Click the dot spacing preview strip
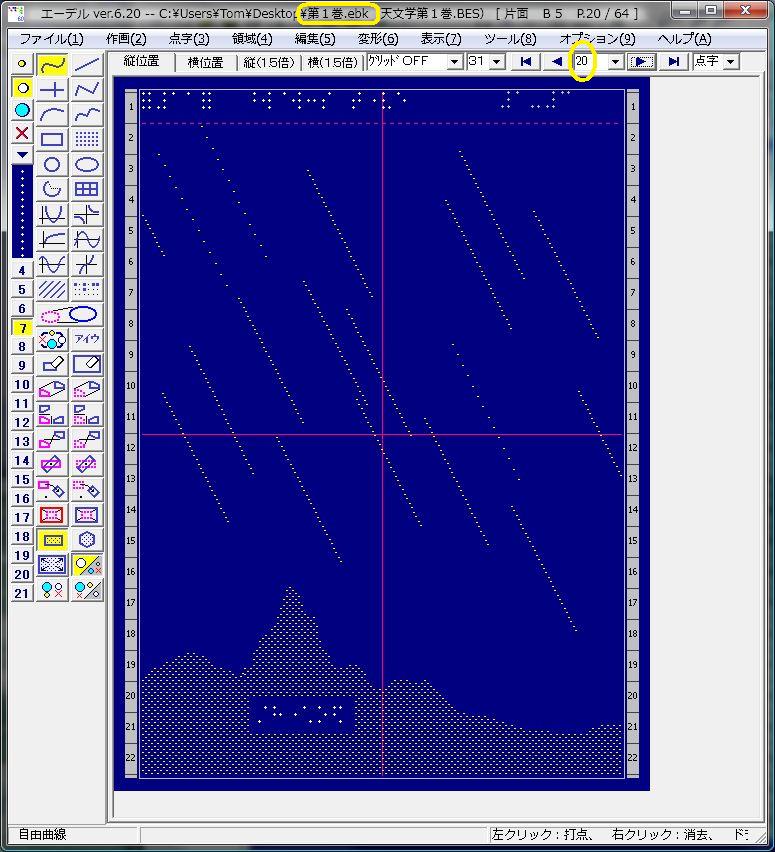 22,212
